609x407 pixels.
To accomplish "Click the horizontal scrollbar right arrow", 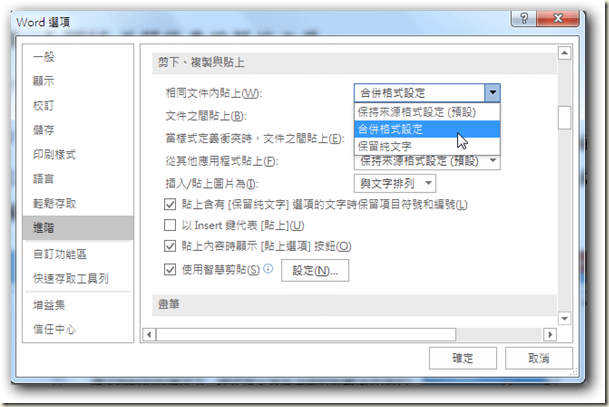I will pyautogui.click(x=550, y=334).
